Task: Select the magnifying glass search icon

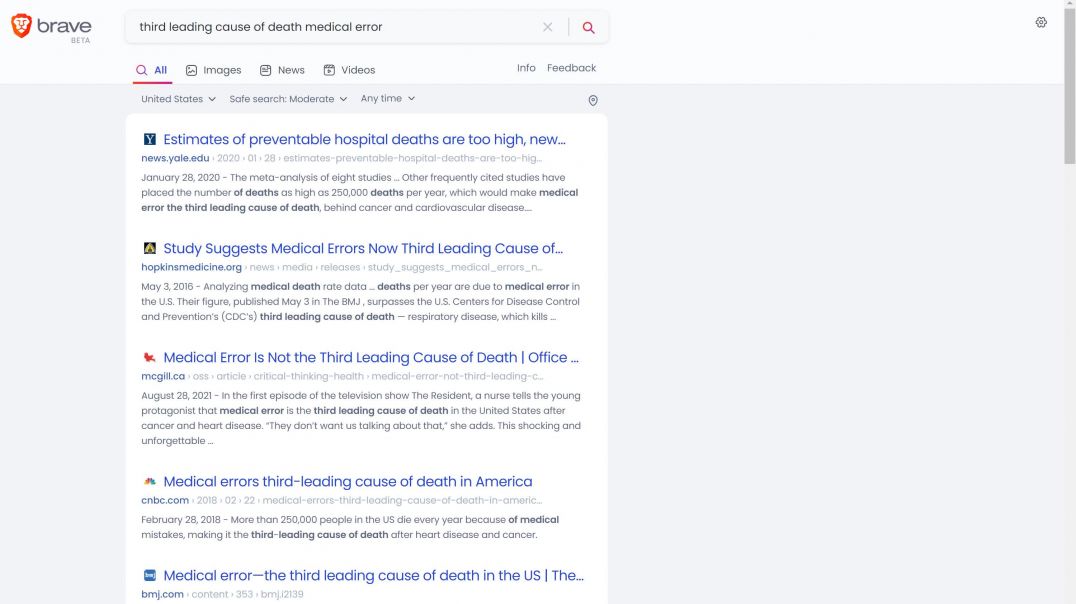Action: [x=588, y=27]
